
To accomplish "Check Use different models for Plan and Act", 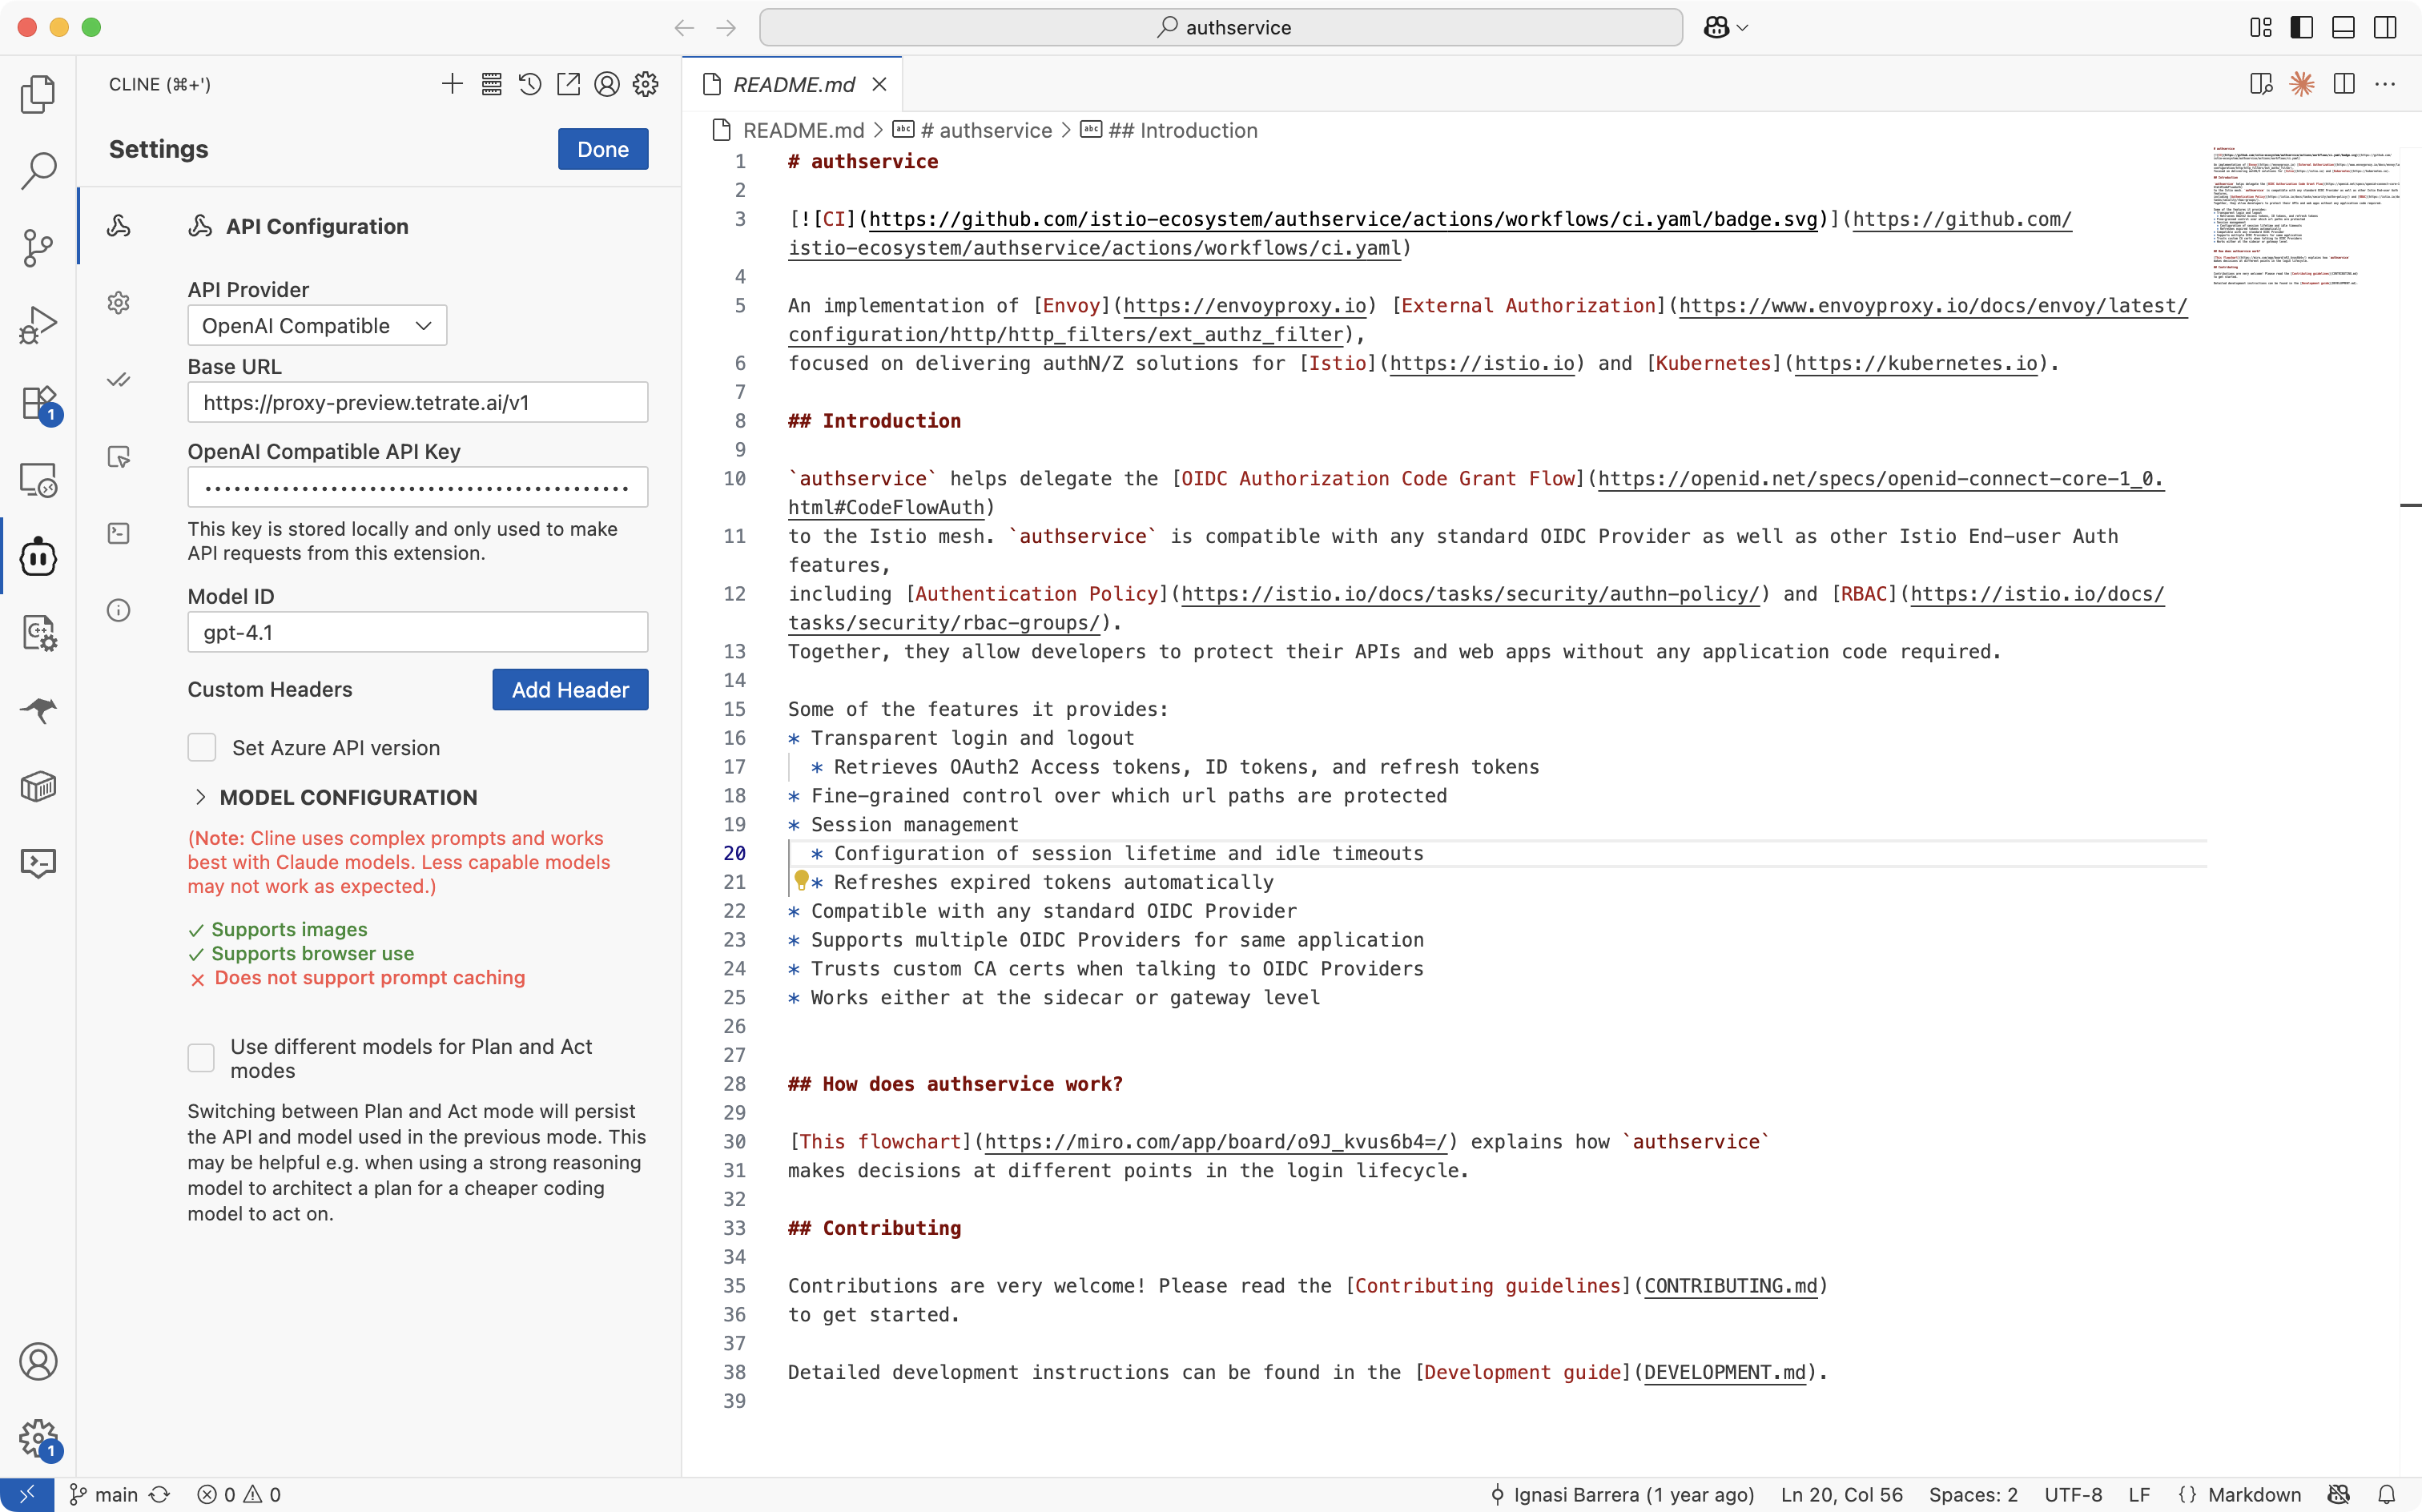I will pos(202,1058).
